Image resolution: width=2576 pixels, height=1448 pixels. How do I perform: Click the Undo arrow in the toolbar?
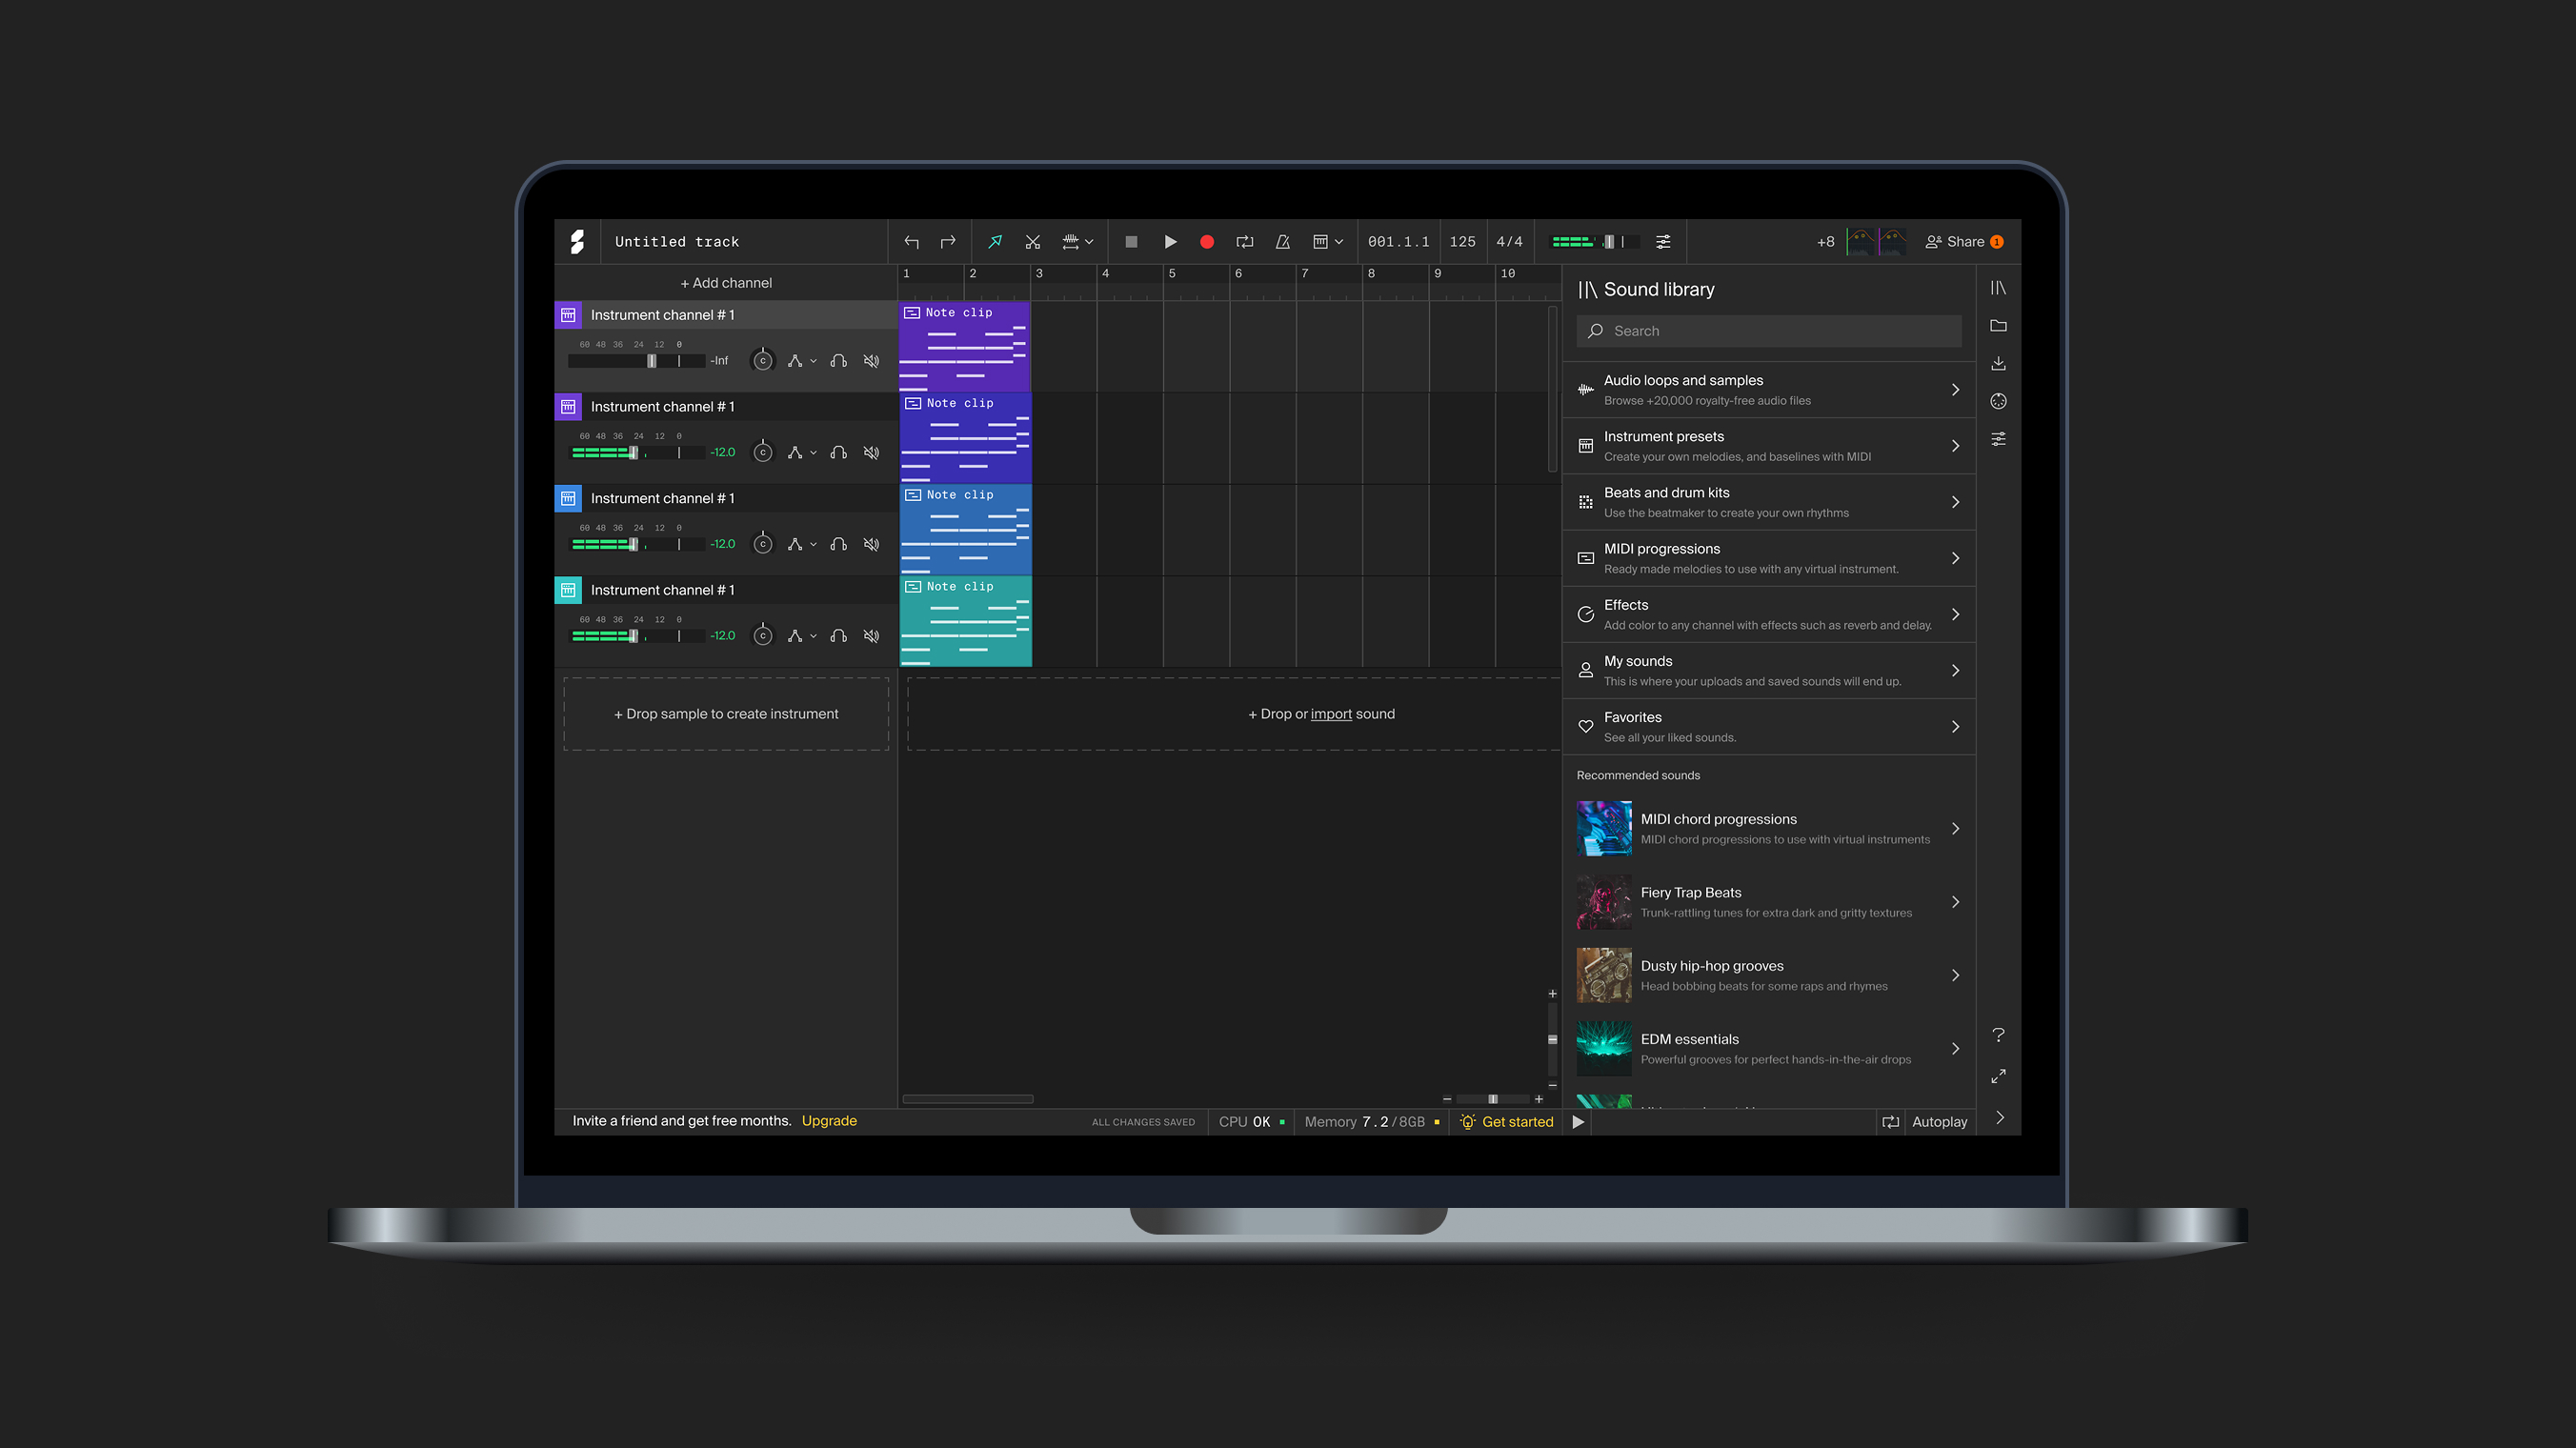(x=911, y=242)
